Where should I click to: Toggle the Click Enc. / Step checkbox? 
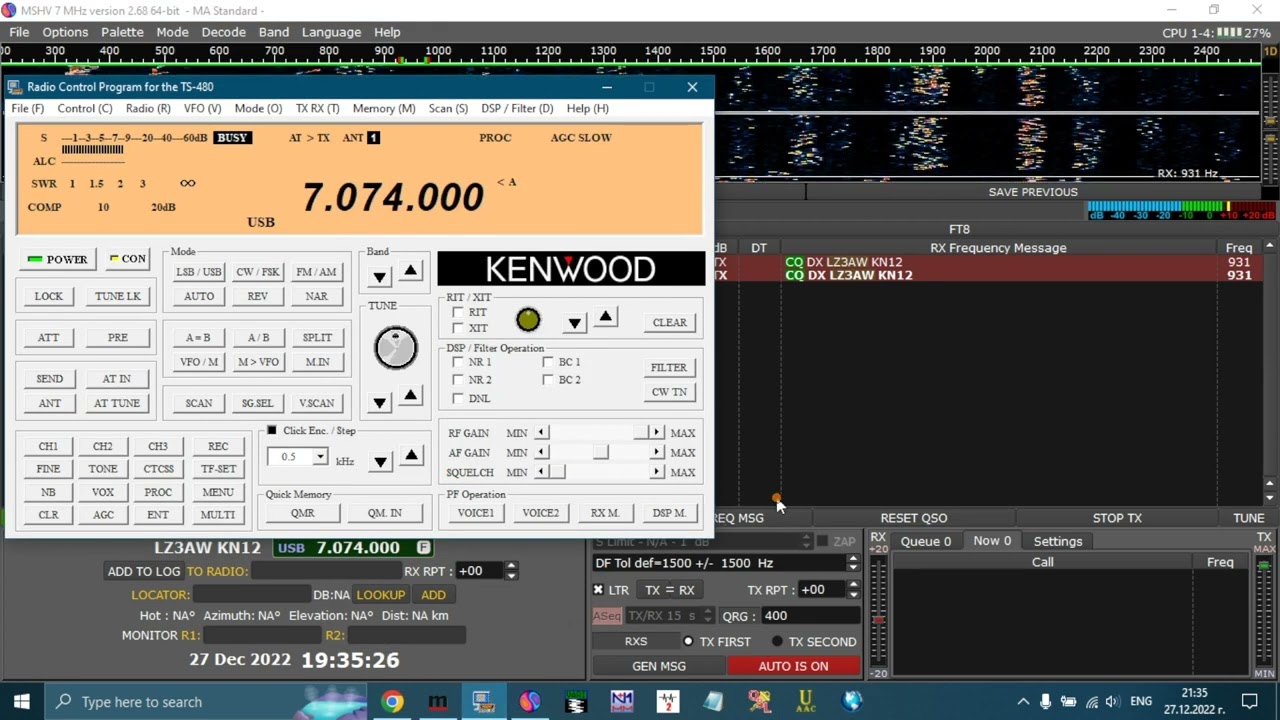coord(272,431)
